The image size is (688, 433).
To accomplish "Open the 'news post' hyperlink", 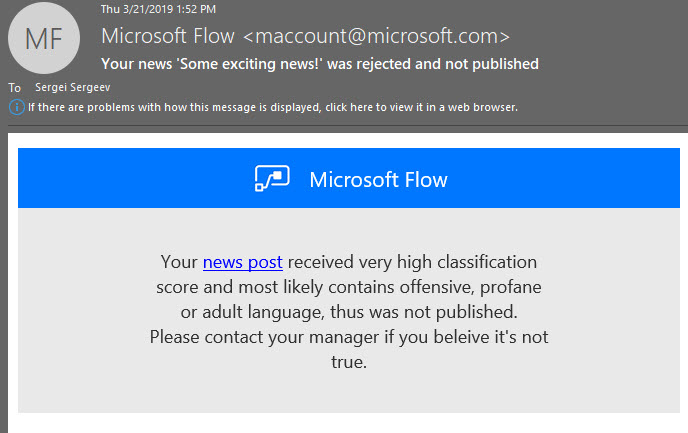I will pos(242,262).
